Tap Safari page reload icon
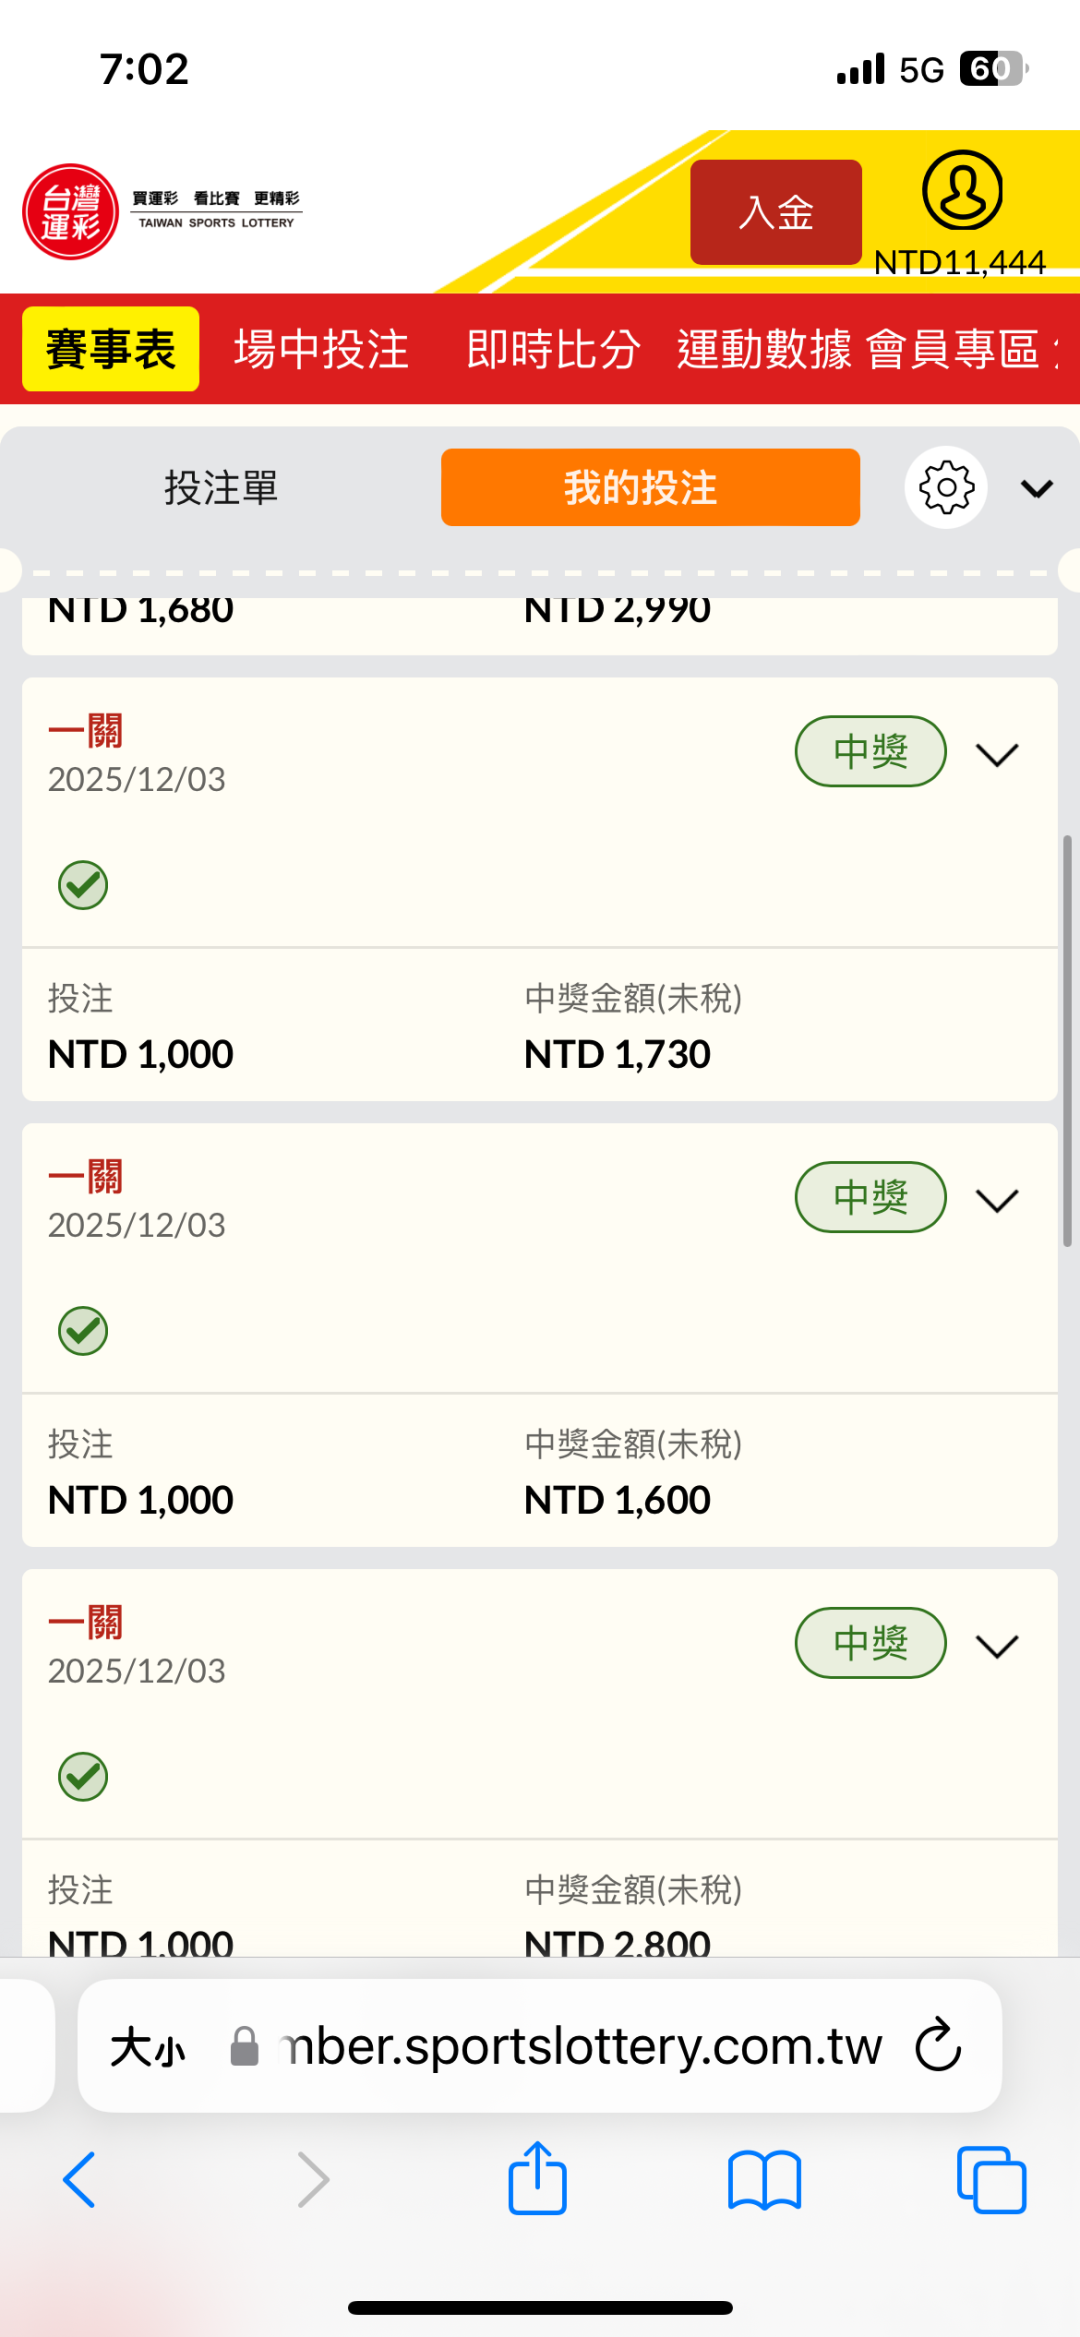The height and width of the screenshot is (2337, 1080). 938,2045
